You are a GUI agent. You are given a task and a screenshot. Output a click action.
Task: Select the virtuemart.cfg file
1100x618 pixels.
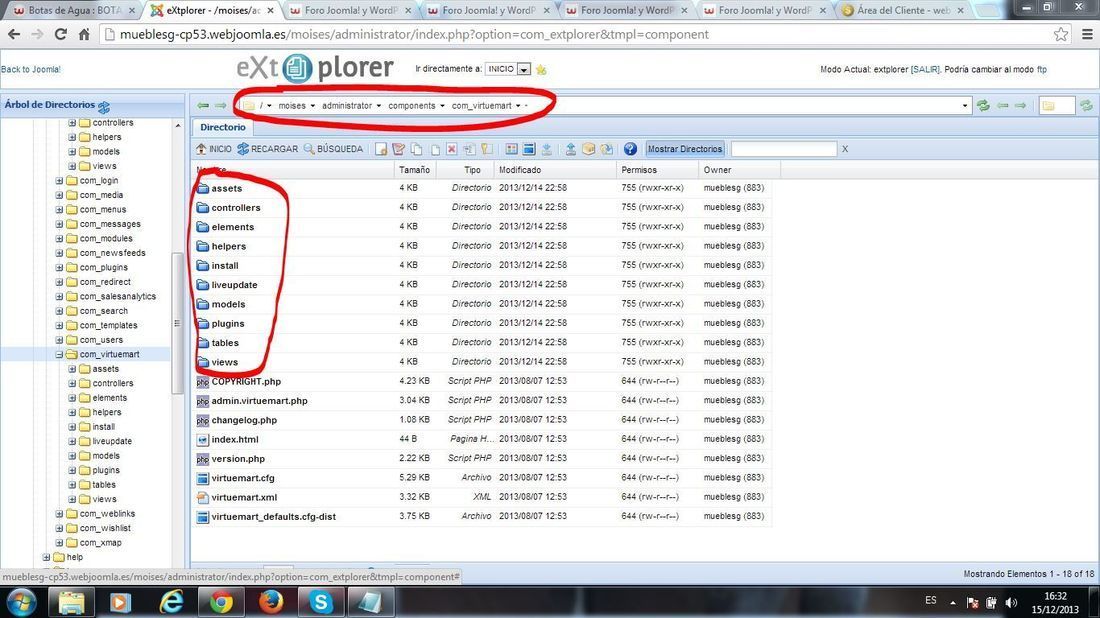point(243,478)
